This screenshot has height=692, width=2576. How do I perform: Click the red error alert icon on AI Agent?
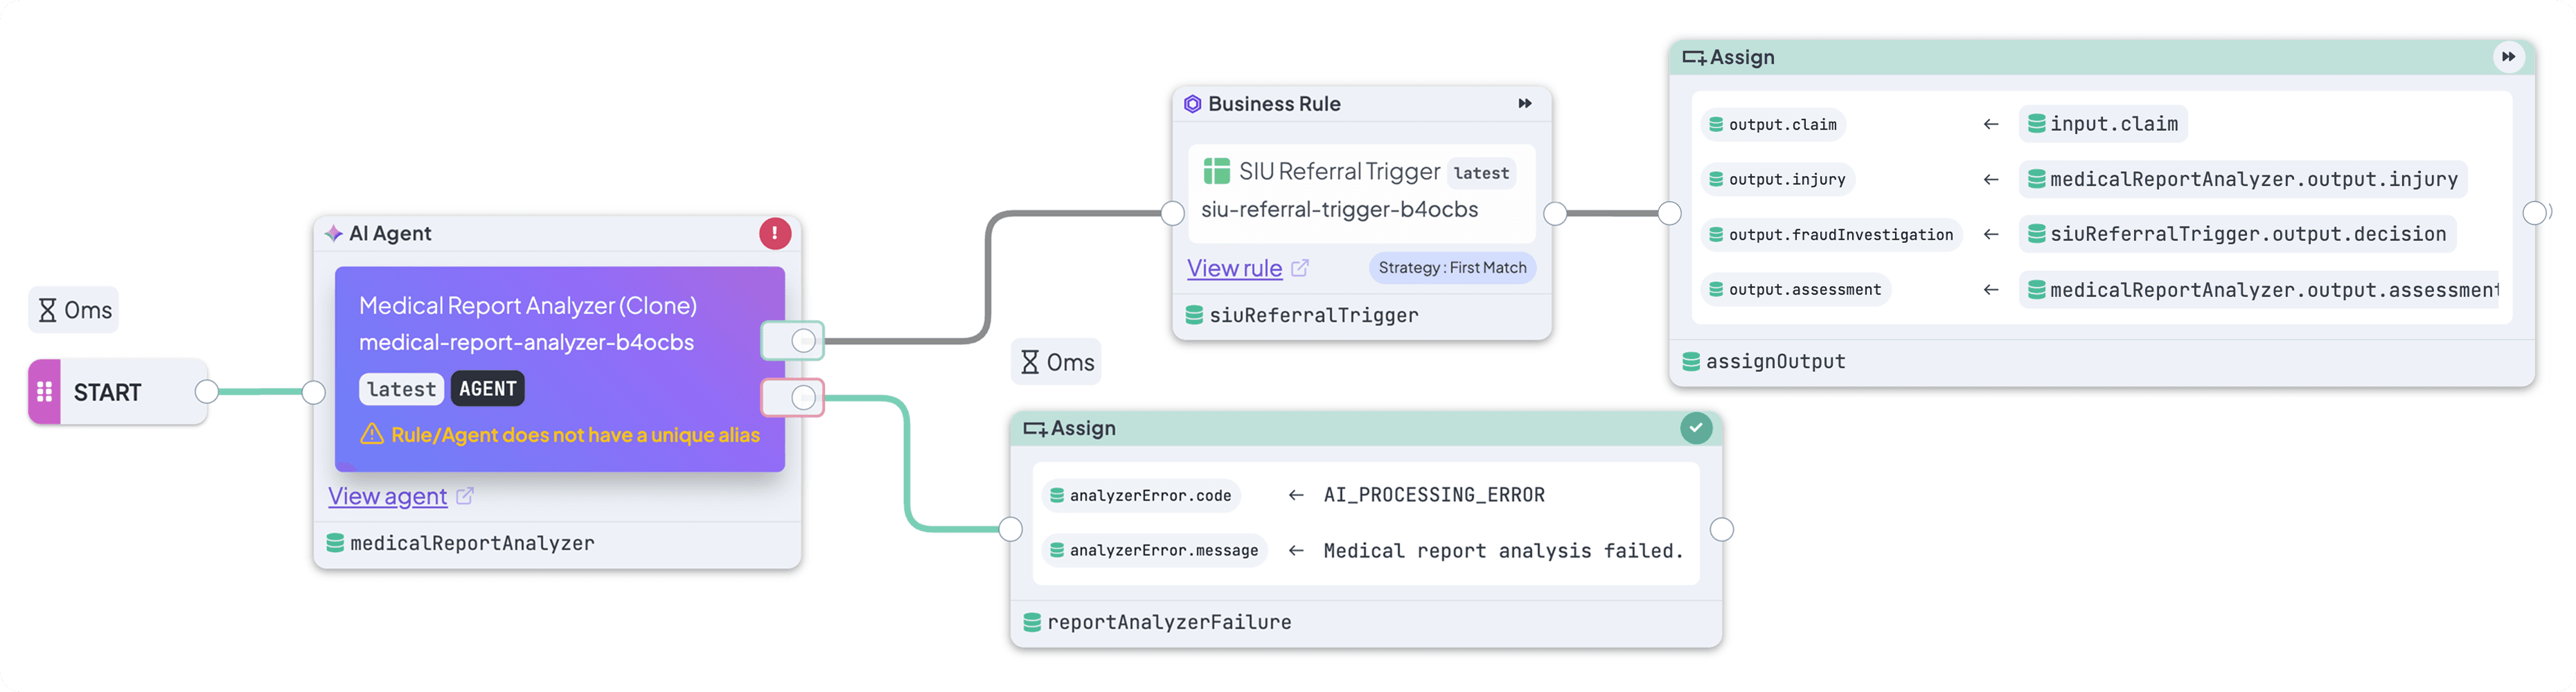tap(775, 234)
